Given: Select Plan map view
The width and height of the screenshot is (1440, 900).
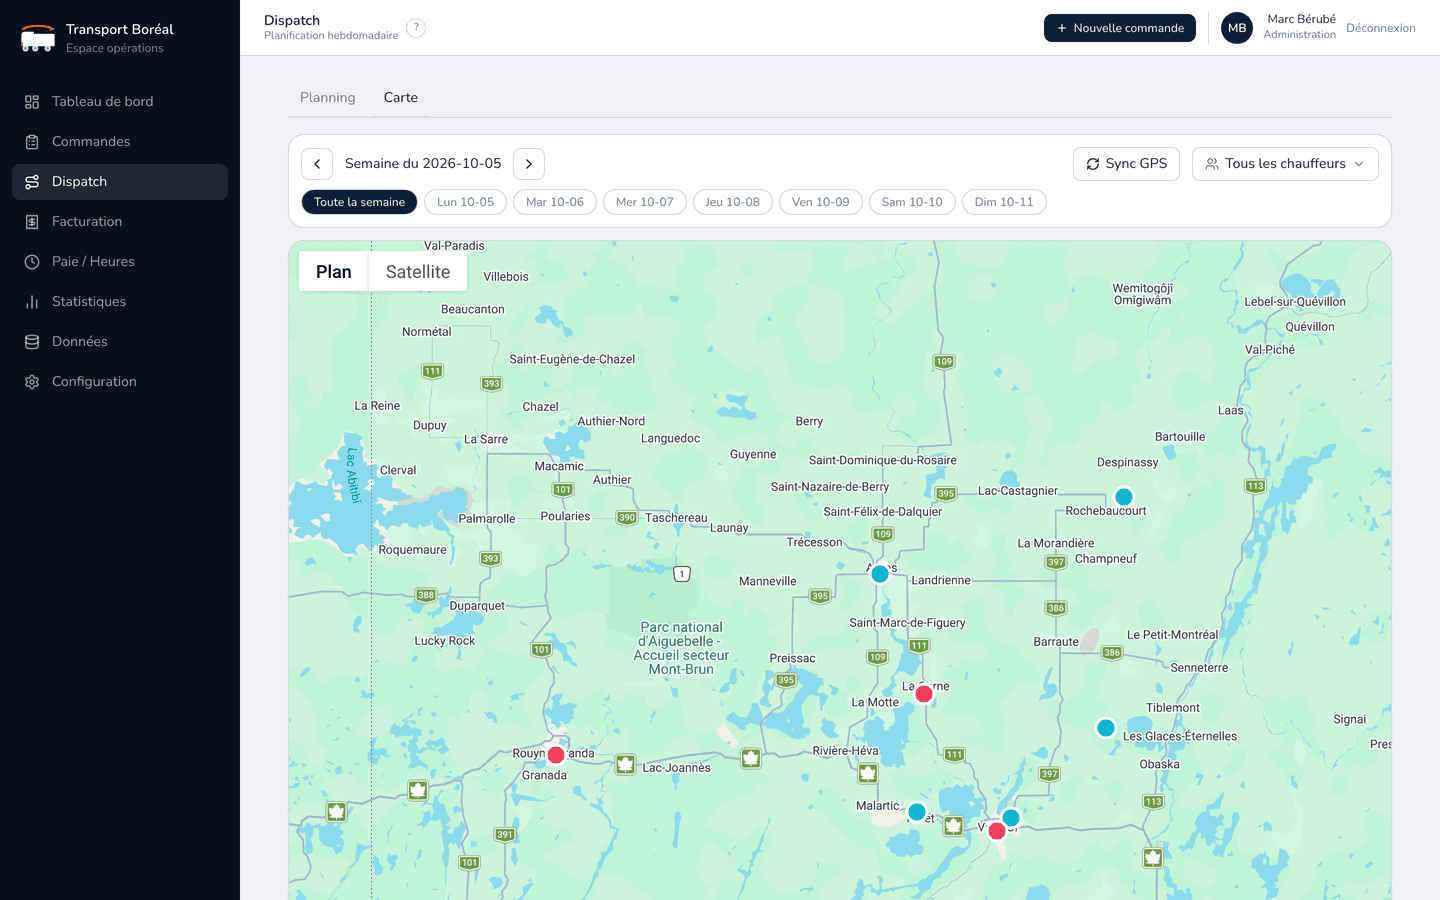Looking at the screenshot, I should tap(334, 272).
